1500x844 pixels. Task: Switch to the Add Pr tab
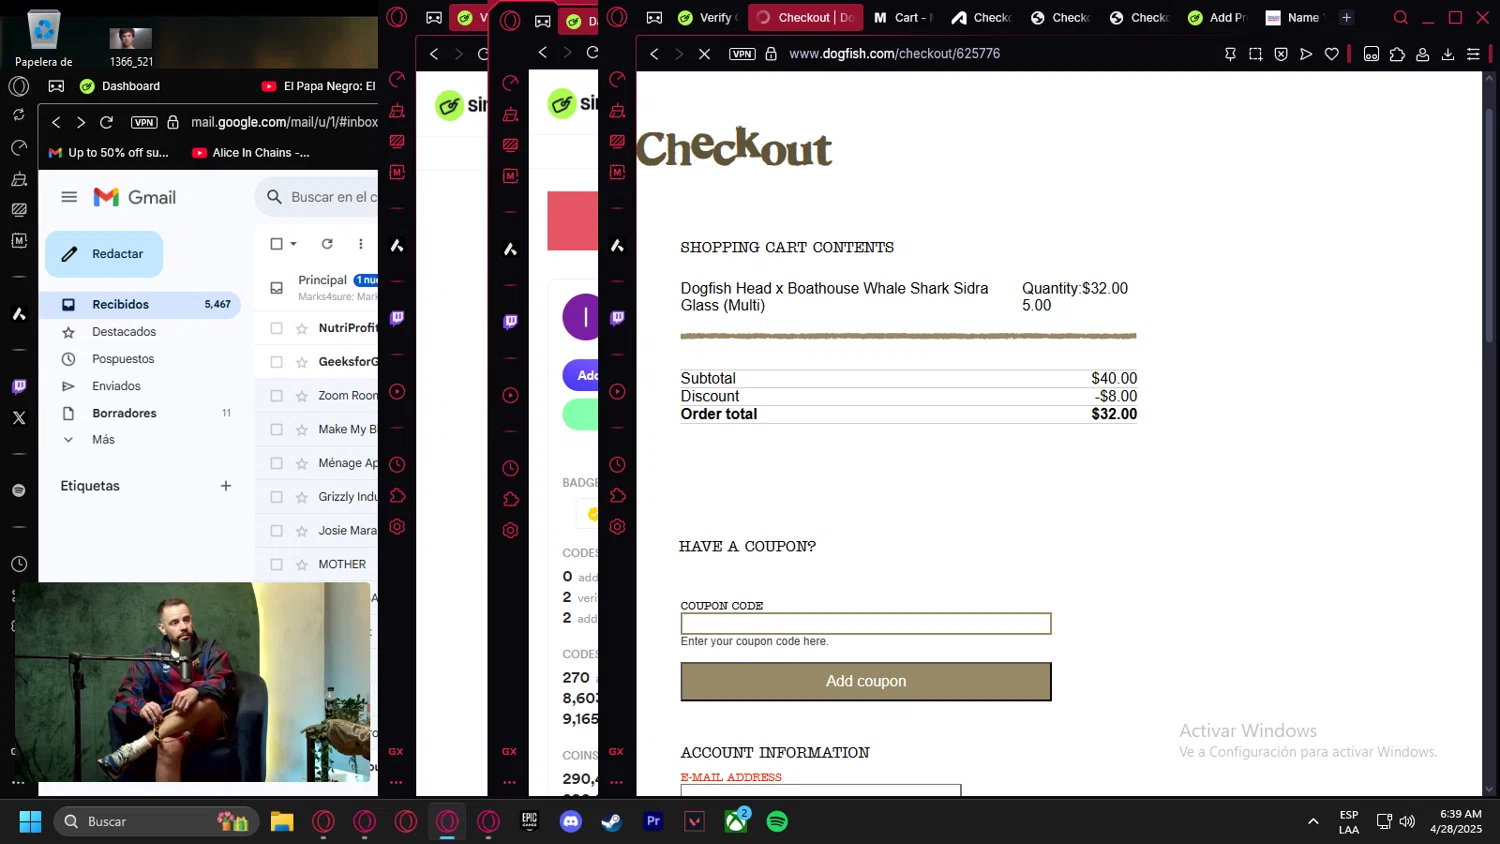[x=1217, y=18]
